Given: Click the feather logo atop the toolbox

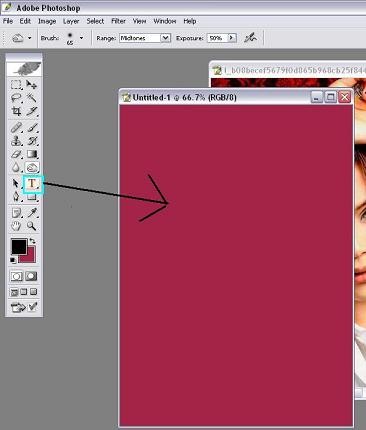Looking at the screenshot, I should point(24,69).
